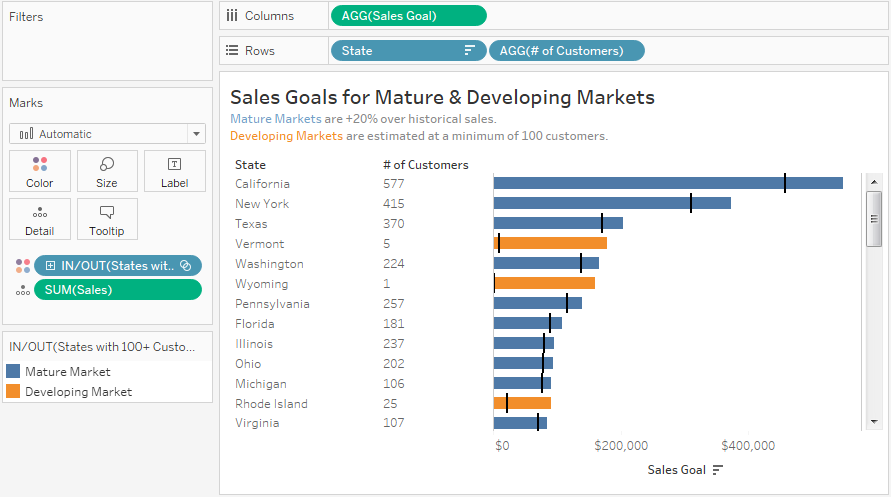Screen dimensions: 891x497
Task: Open the Size marks card button
Action: point(107,171)
